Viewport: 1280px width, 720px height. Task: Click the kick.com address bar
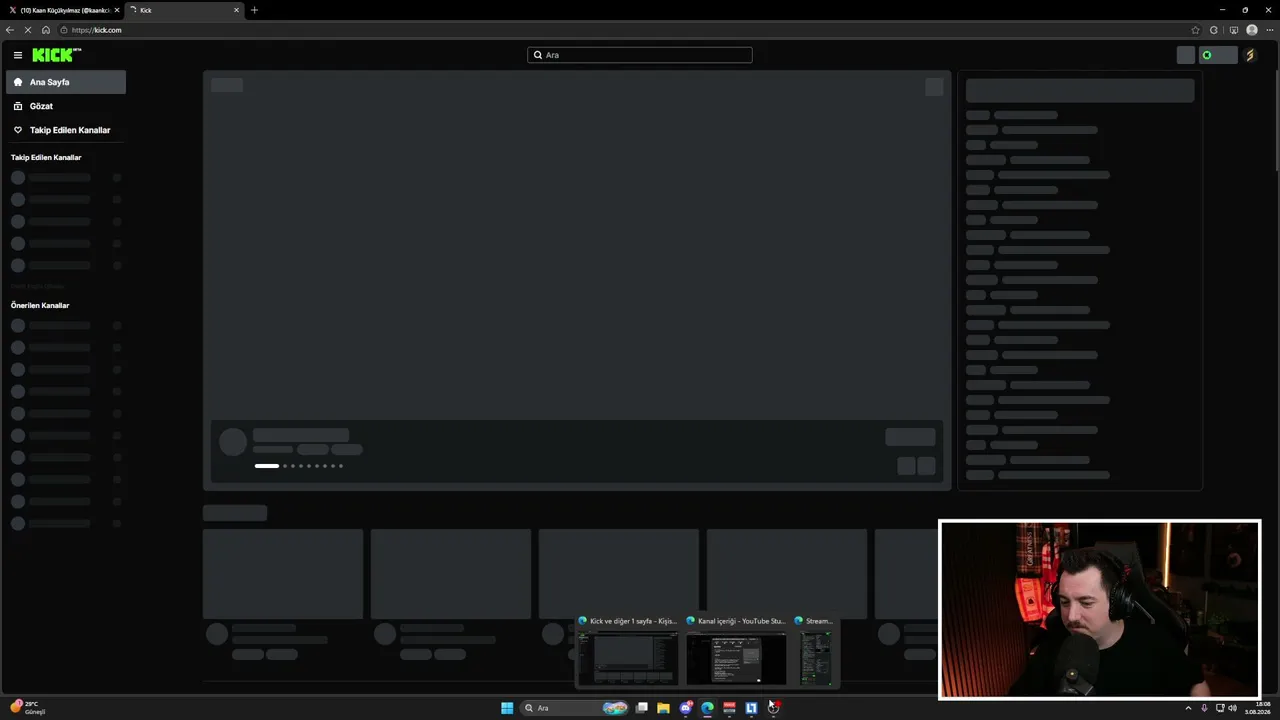[x=630, y=30]
